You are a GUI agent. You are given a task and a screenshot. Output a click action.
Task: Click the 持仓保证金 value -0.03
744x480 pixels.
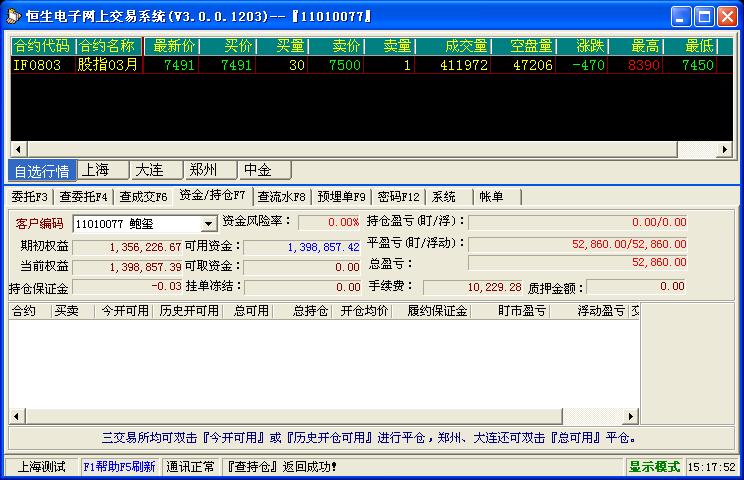click(127, 286)
